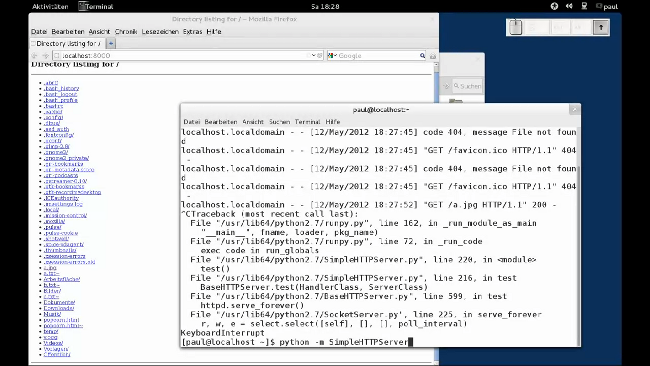The width and height of the screenshot is (650, 366).
Task: Open the terminal's Terminal menu
Action: 307,122
